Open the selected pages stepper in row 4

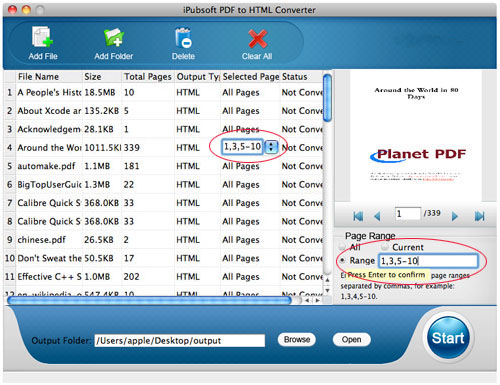tap(271, 147)
